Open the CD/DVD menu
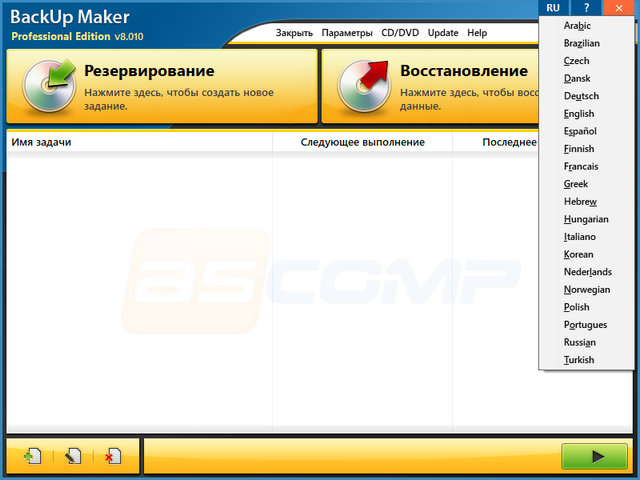This screenshot has height=480, width=640. (x=400, y=33)
